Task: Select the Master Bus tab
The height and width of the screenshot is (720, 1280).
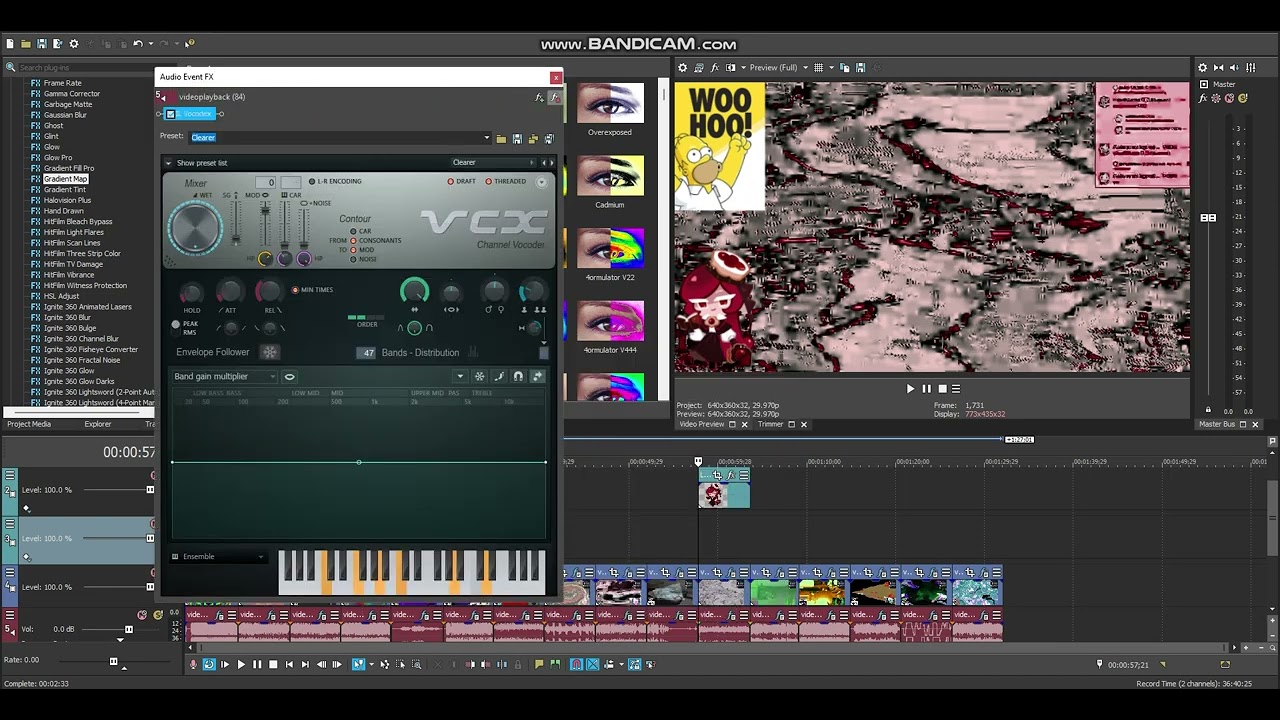Action: 1217,424
